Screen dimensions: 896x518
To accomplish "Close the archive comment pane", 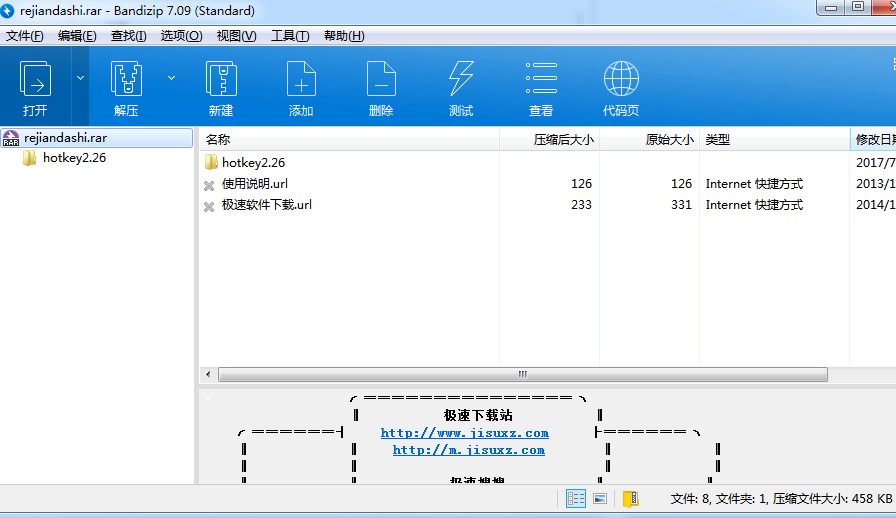I will pos(208,398).
